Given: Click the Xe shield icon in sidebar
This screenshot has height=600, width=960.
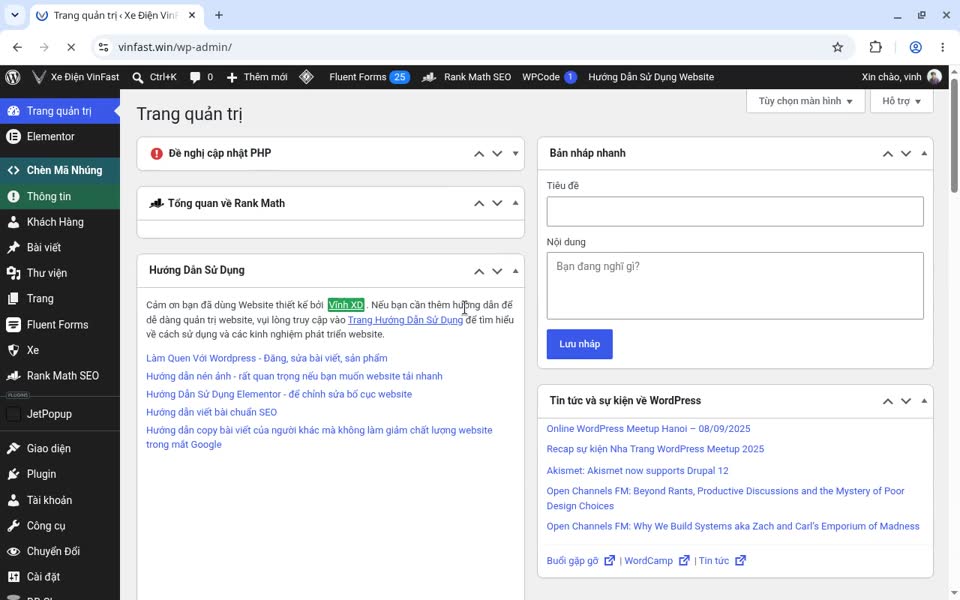Looking at the screenshot, I should [13, 350].
